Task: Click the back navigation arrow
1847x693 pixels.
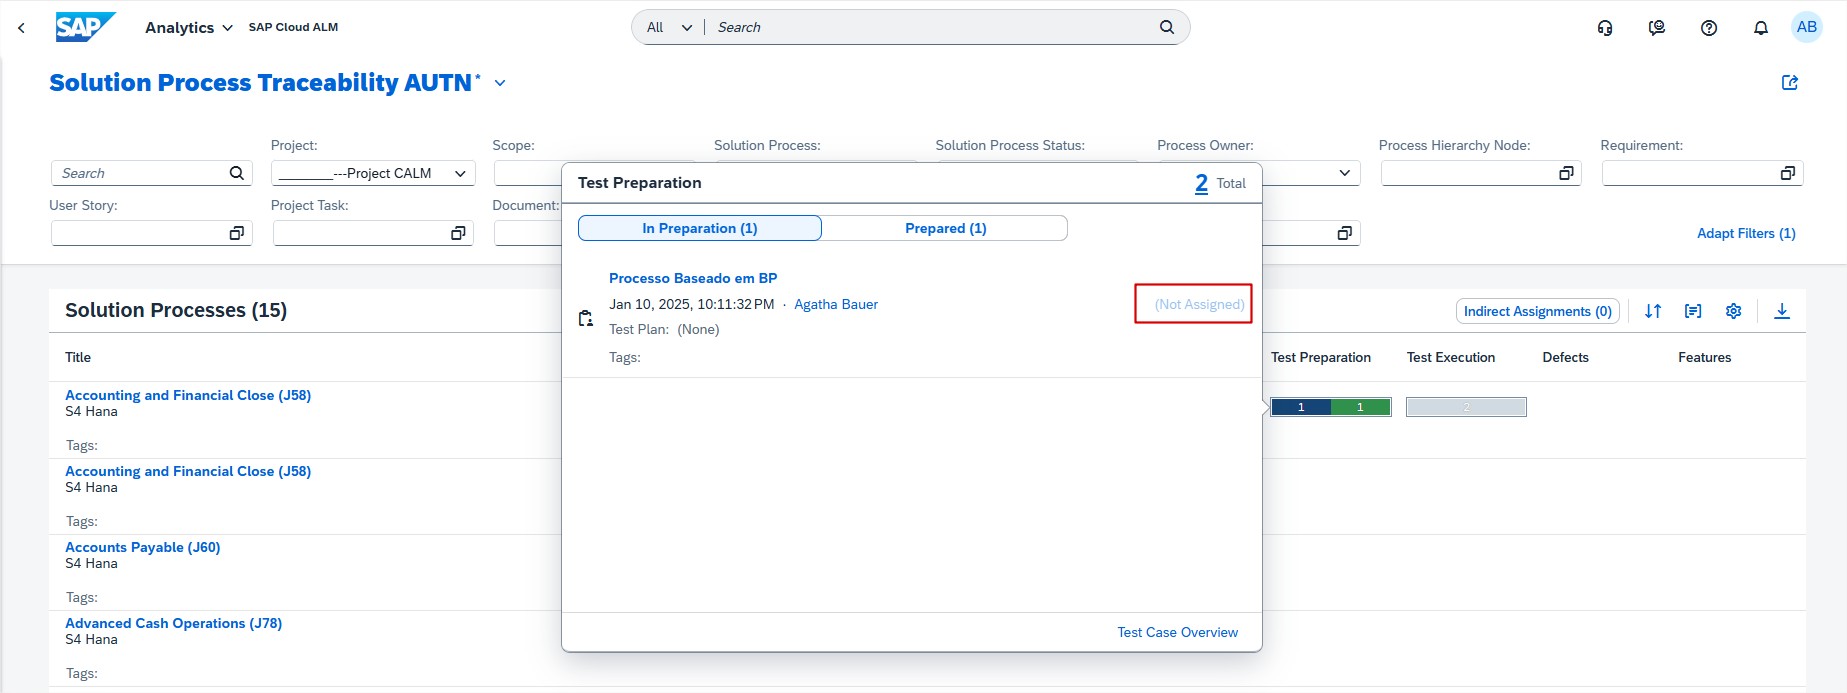Action: click(x=21, y=28)
